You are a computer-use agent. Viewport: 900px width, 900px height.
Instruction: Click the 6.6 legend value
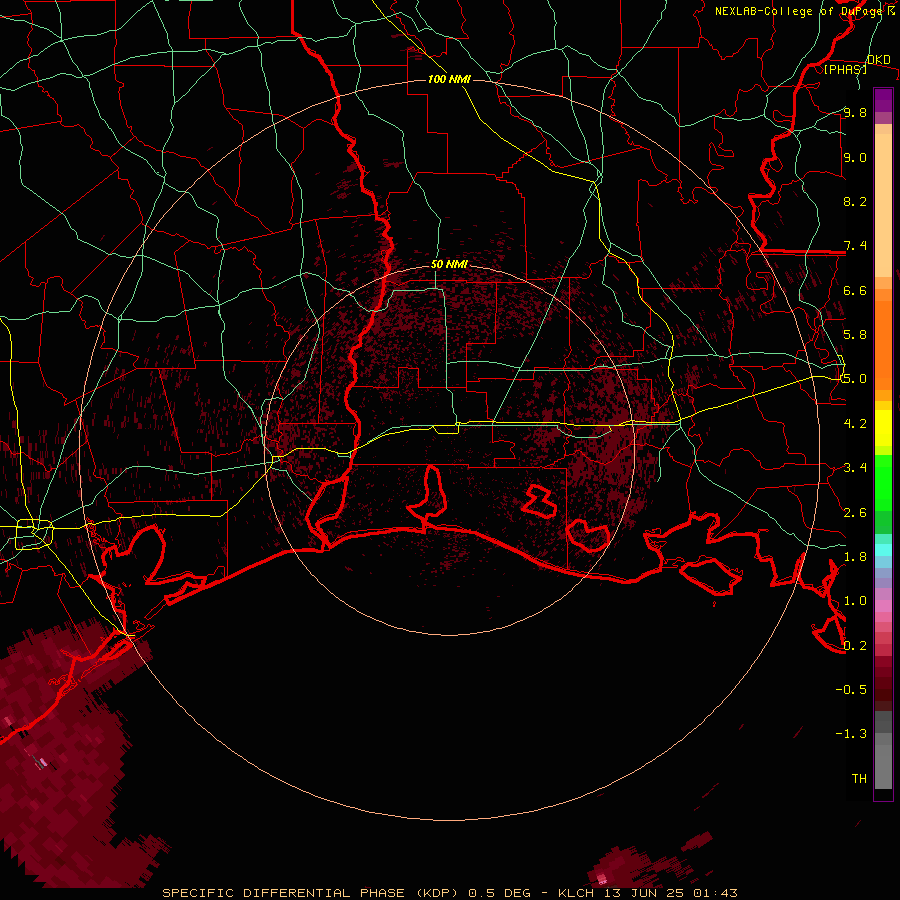coord(855,290)
